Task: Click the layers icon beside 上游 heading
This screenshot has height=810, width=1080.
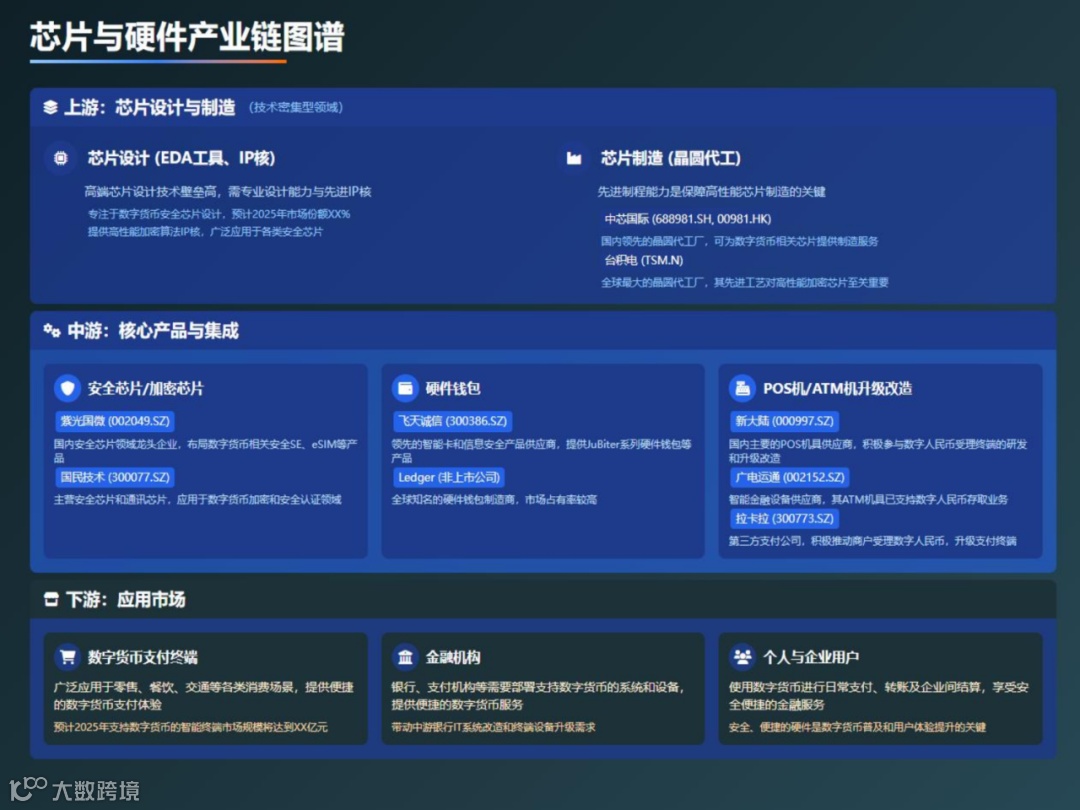Action: 50,107
